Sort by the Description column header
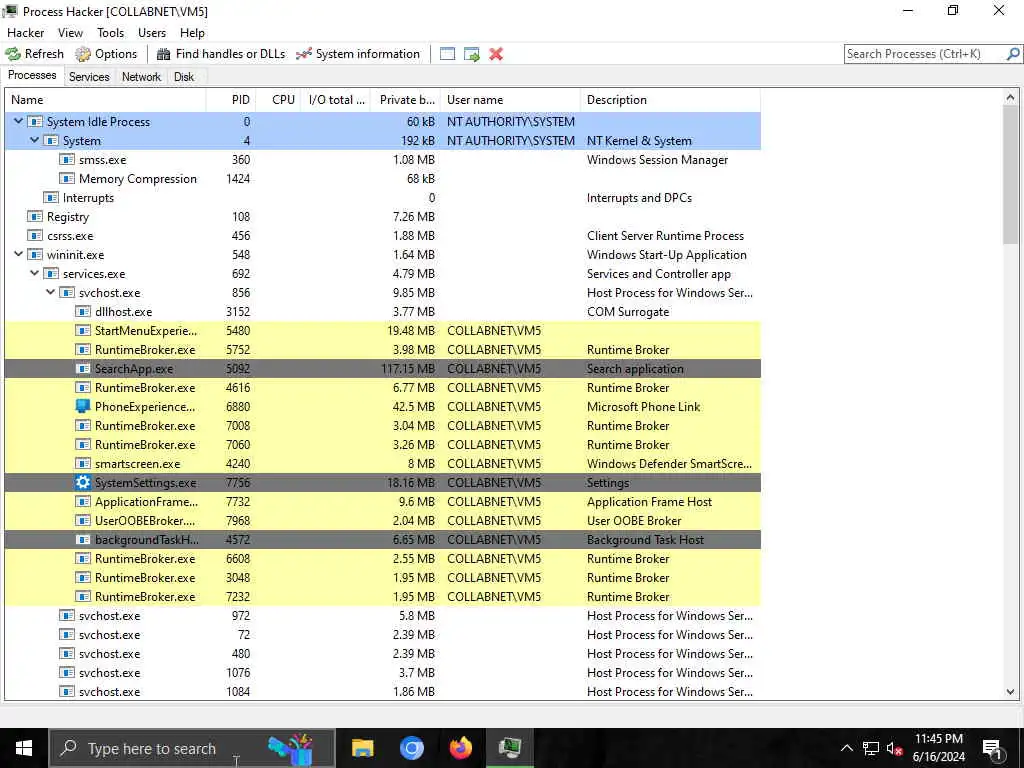1024x768 pixels. [x=671, y=100]
